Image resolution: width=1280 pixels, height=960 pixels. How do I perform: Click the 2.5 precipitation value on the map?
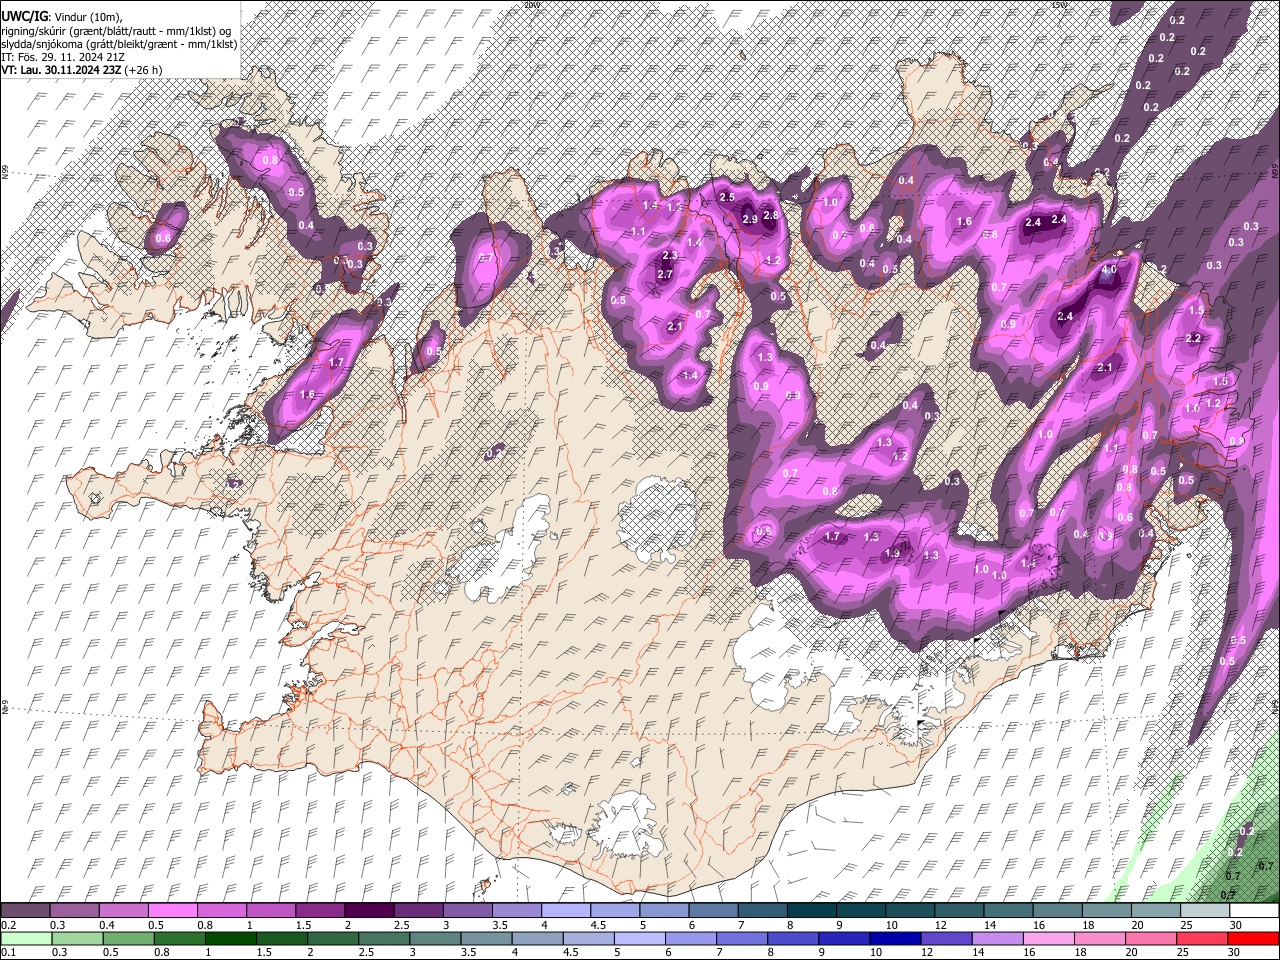(727, 197)
